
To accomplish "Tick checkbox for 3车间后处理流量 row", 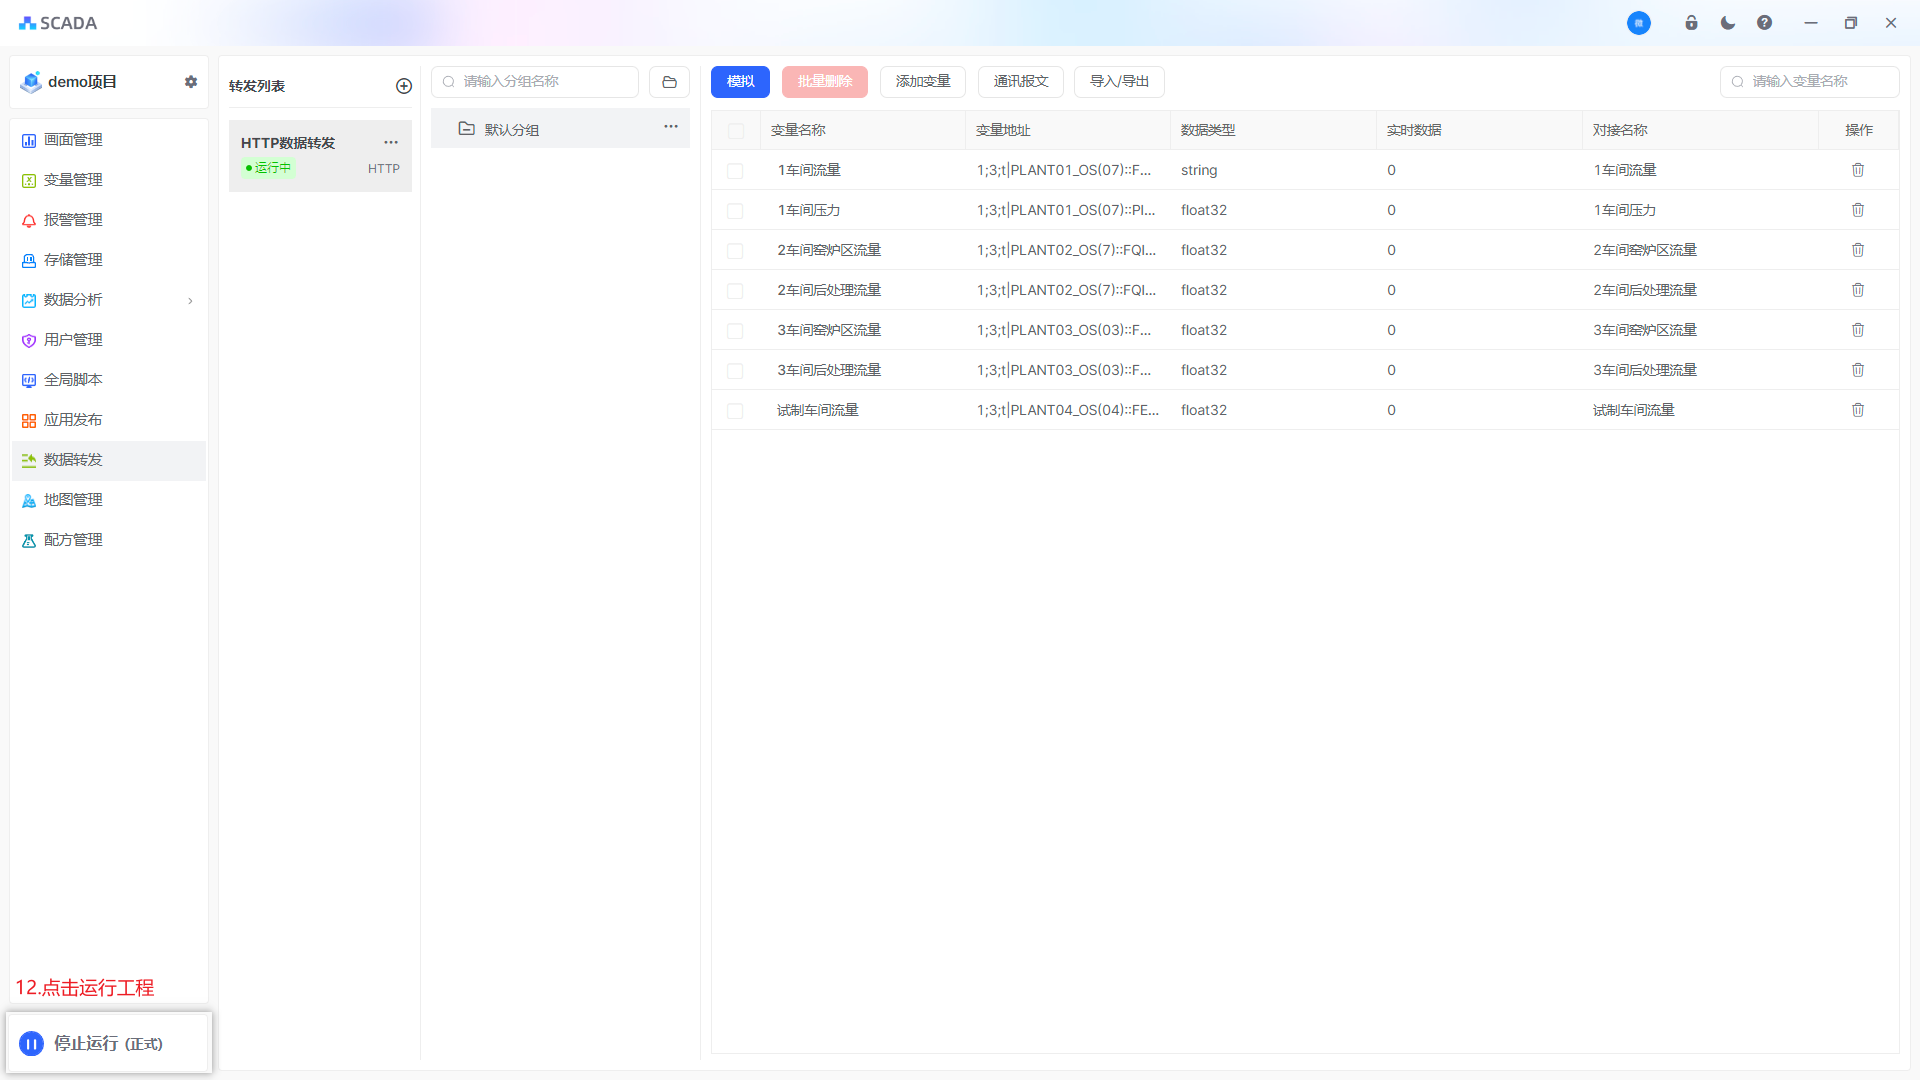I will (735, 371).
